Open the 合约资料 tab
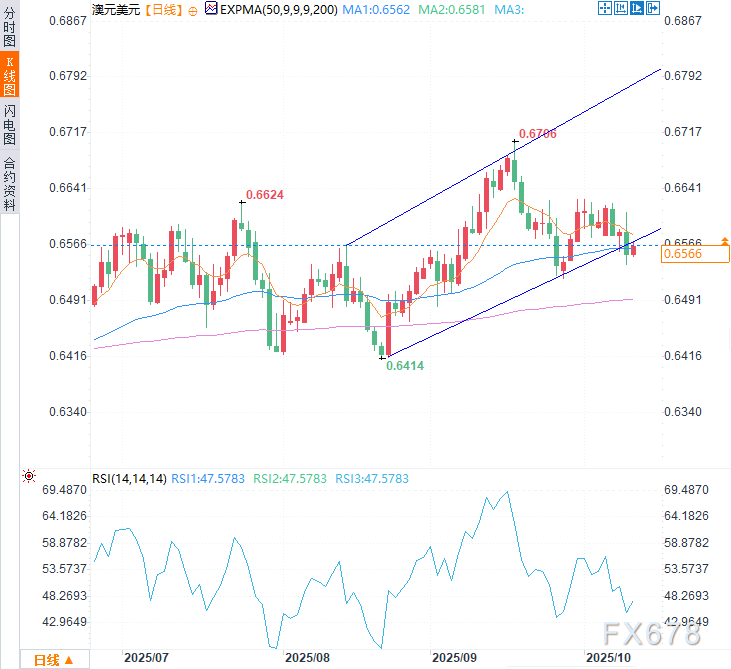This screenshot has height=669, width=731. pyautogui.click(x=9, y=183)
